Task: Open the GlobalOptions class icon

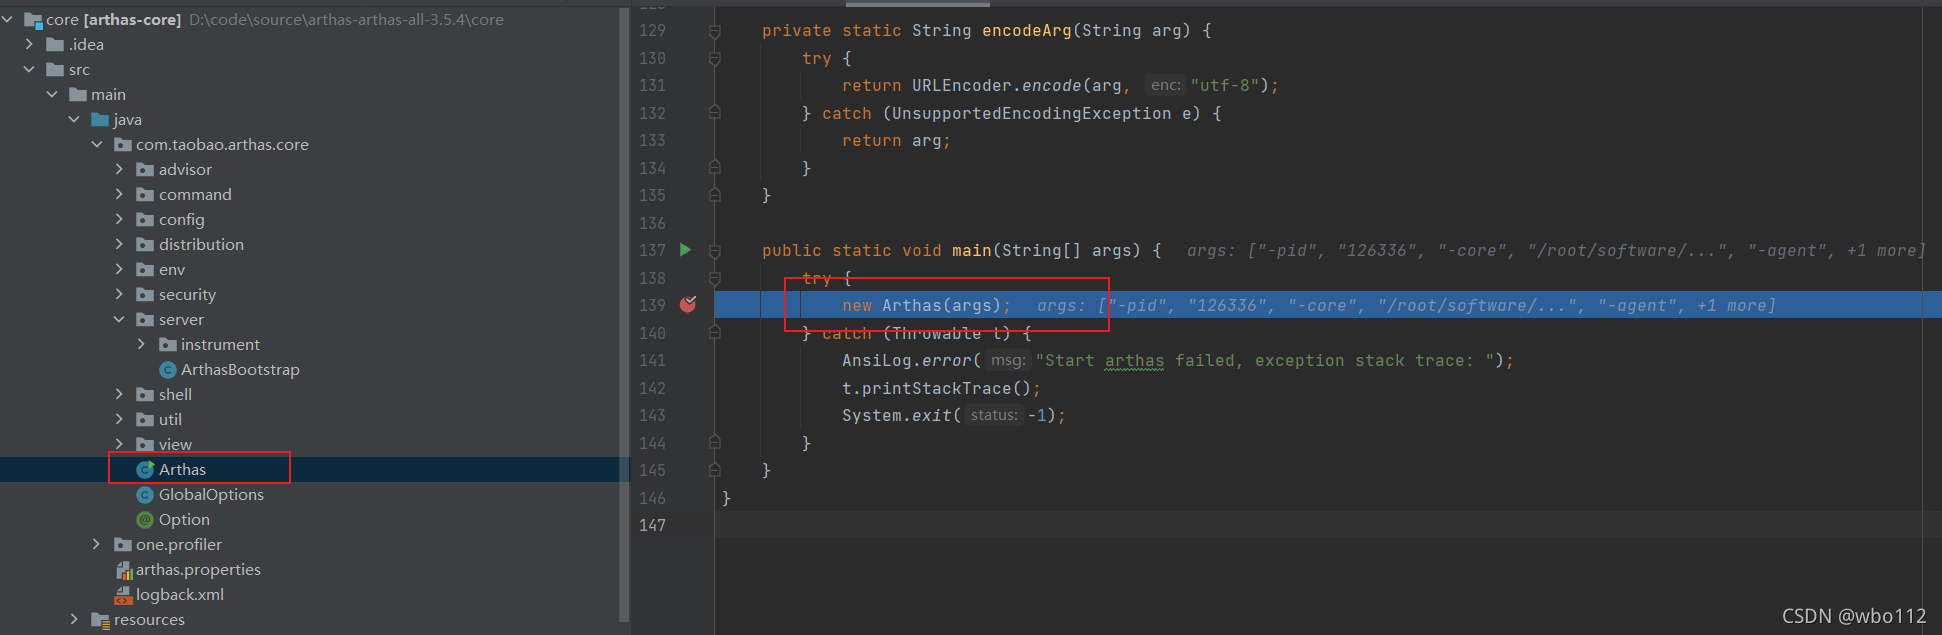Action: (x=145, y=495)
